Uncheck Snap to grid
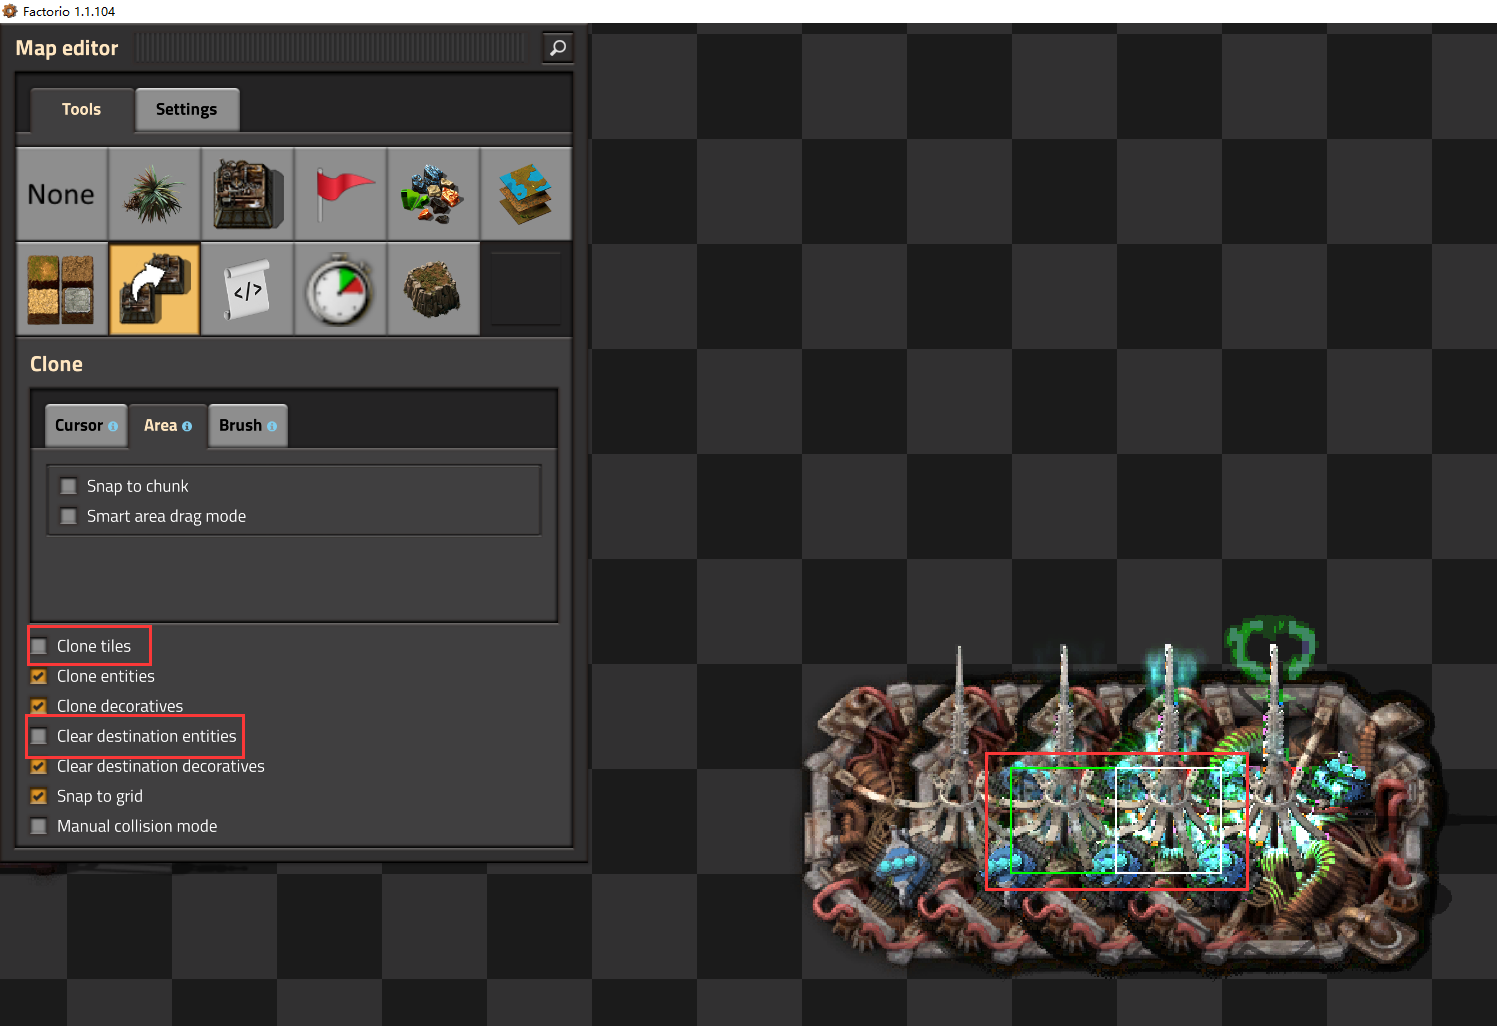1497x1026 pixels. tap(39, 796)
